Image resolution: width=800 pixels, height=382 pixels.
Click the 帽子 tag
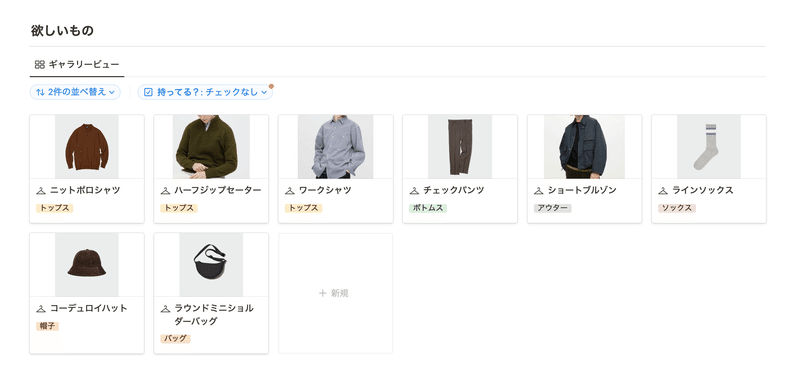click(47, 326)
